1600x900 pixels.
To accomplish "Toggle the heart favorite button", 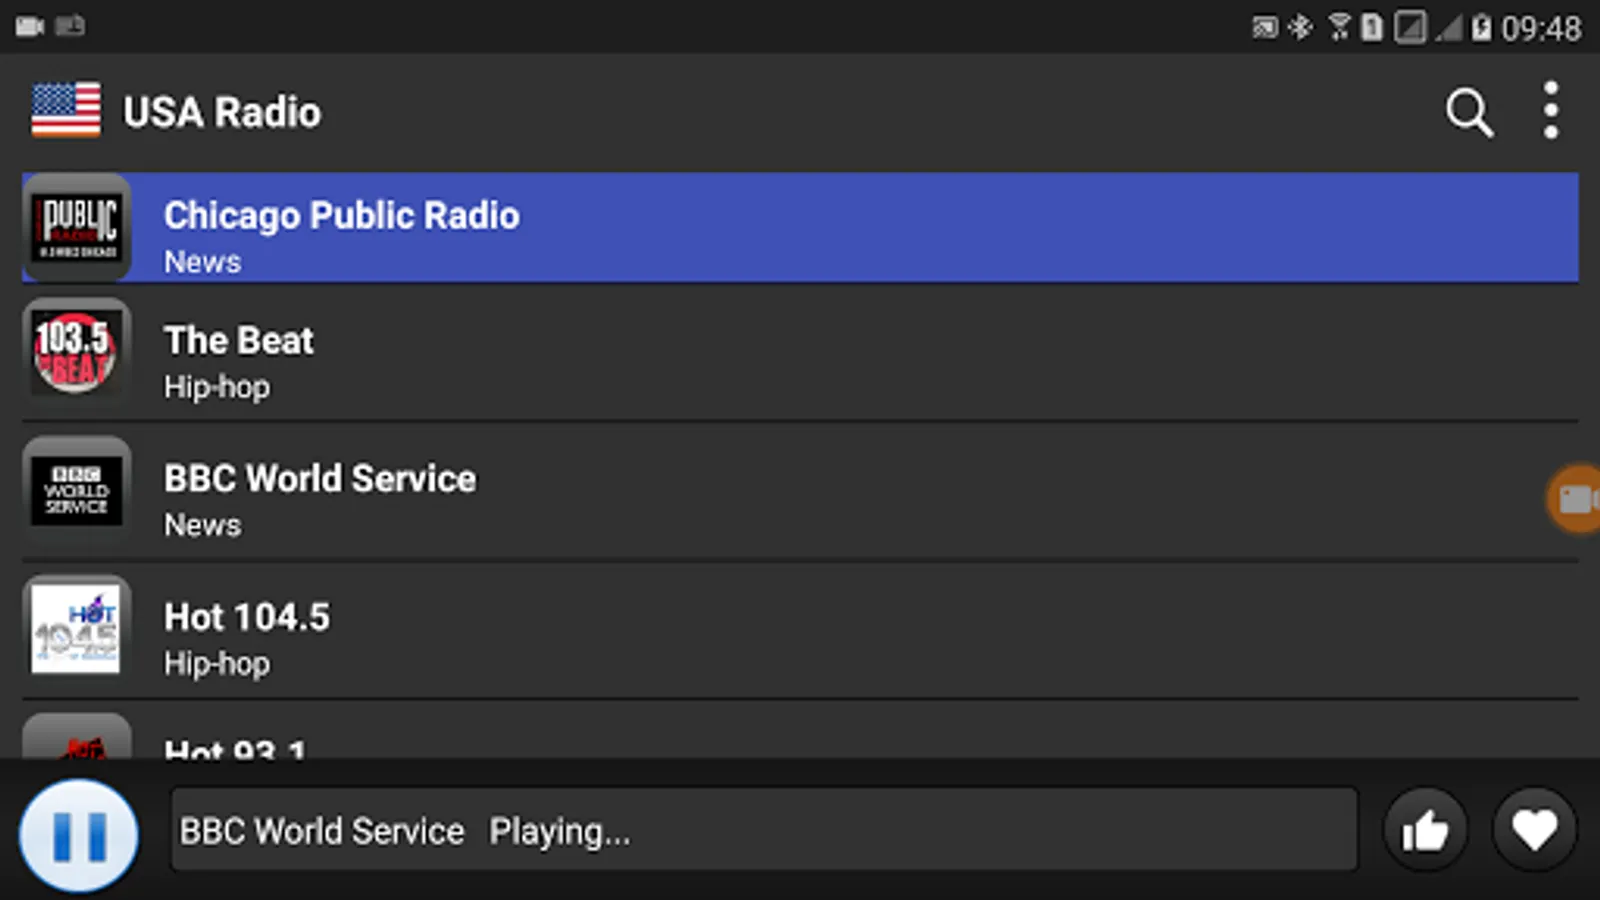I will 1534,830.
